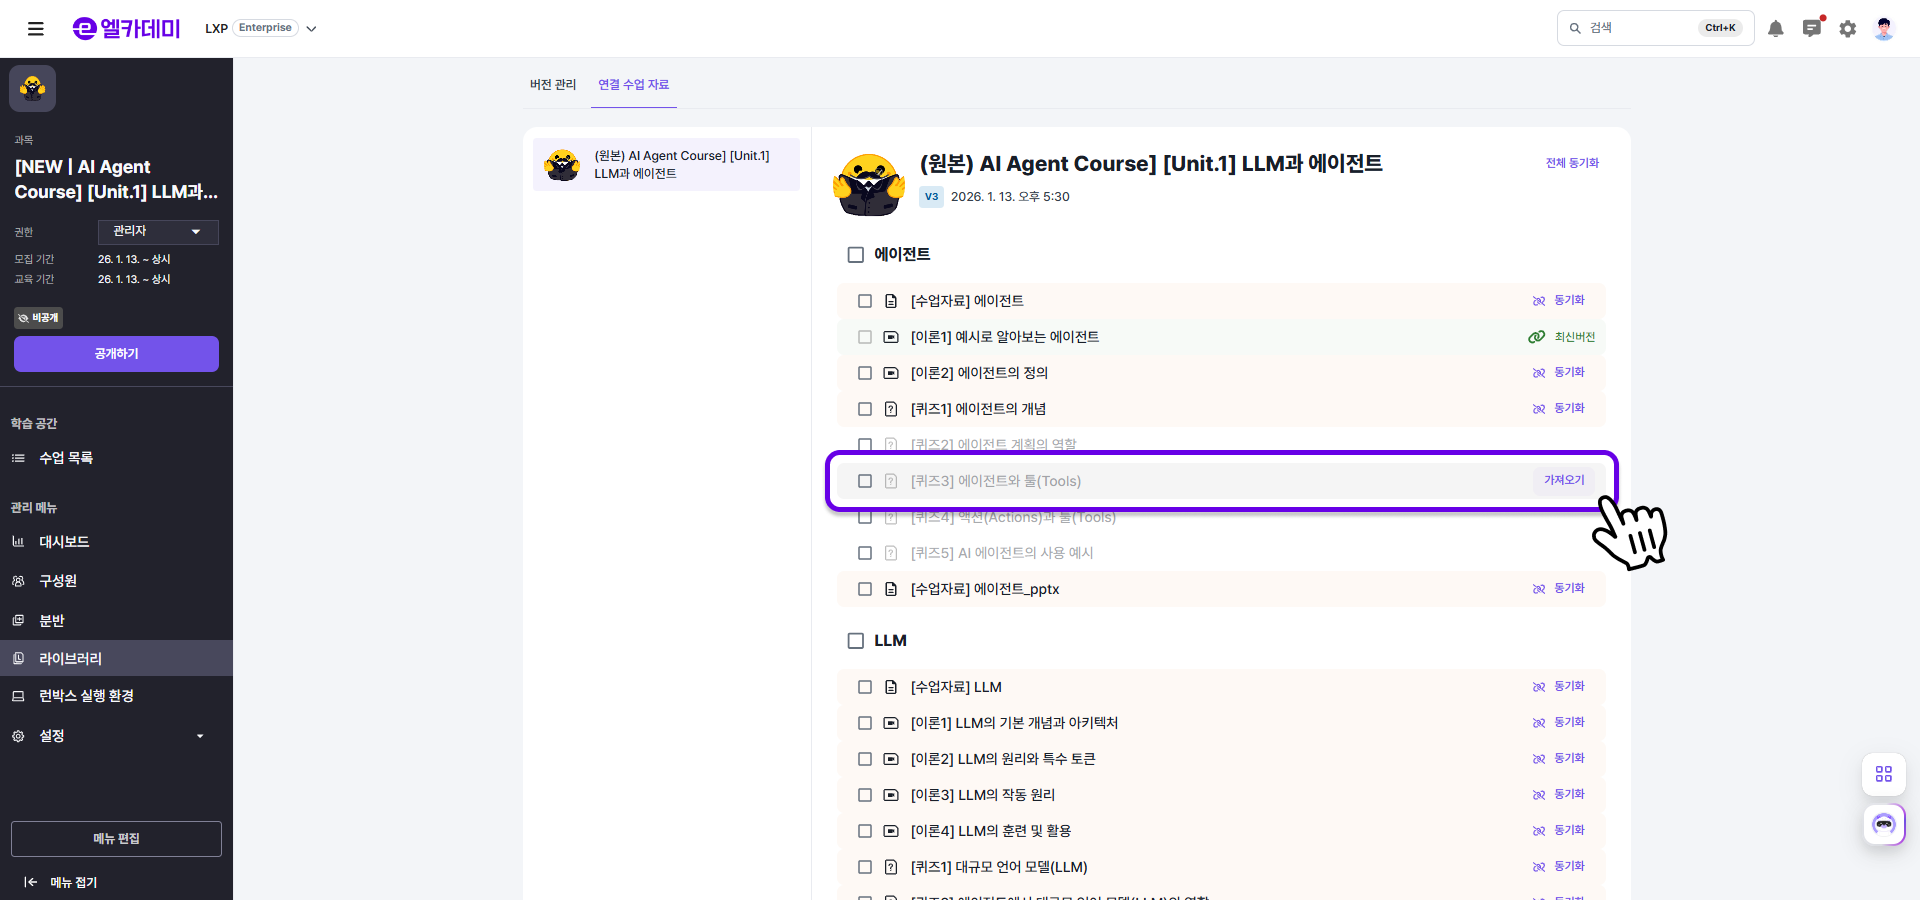This screenshot has width=1920, height=900.
Task: Open the hamburger menu icon
Action: click(36, 29)
